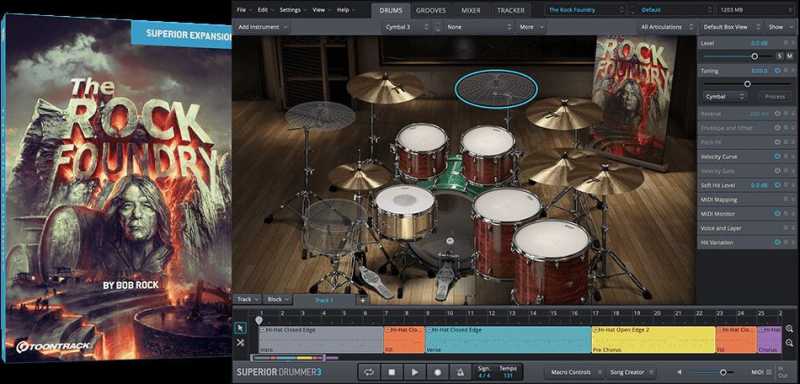Toggle the Tuning power button
Image resolution: width=800 pixels, height=384 pixels.
point(778,71)
